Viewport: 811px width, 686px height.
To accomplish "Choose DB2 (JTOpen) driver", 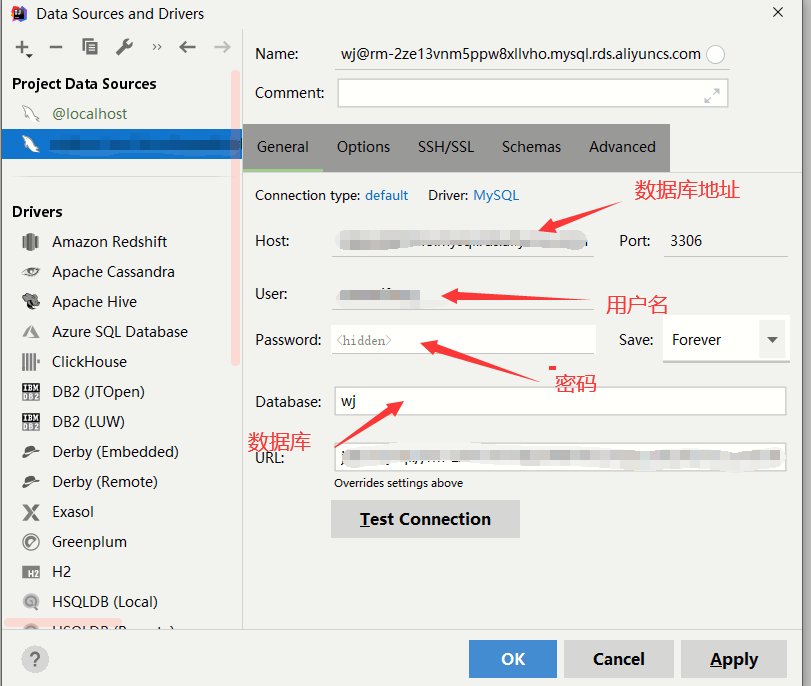I will pyautogui.click(x=98, y=392).
